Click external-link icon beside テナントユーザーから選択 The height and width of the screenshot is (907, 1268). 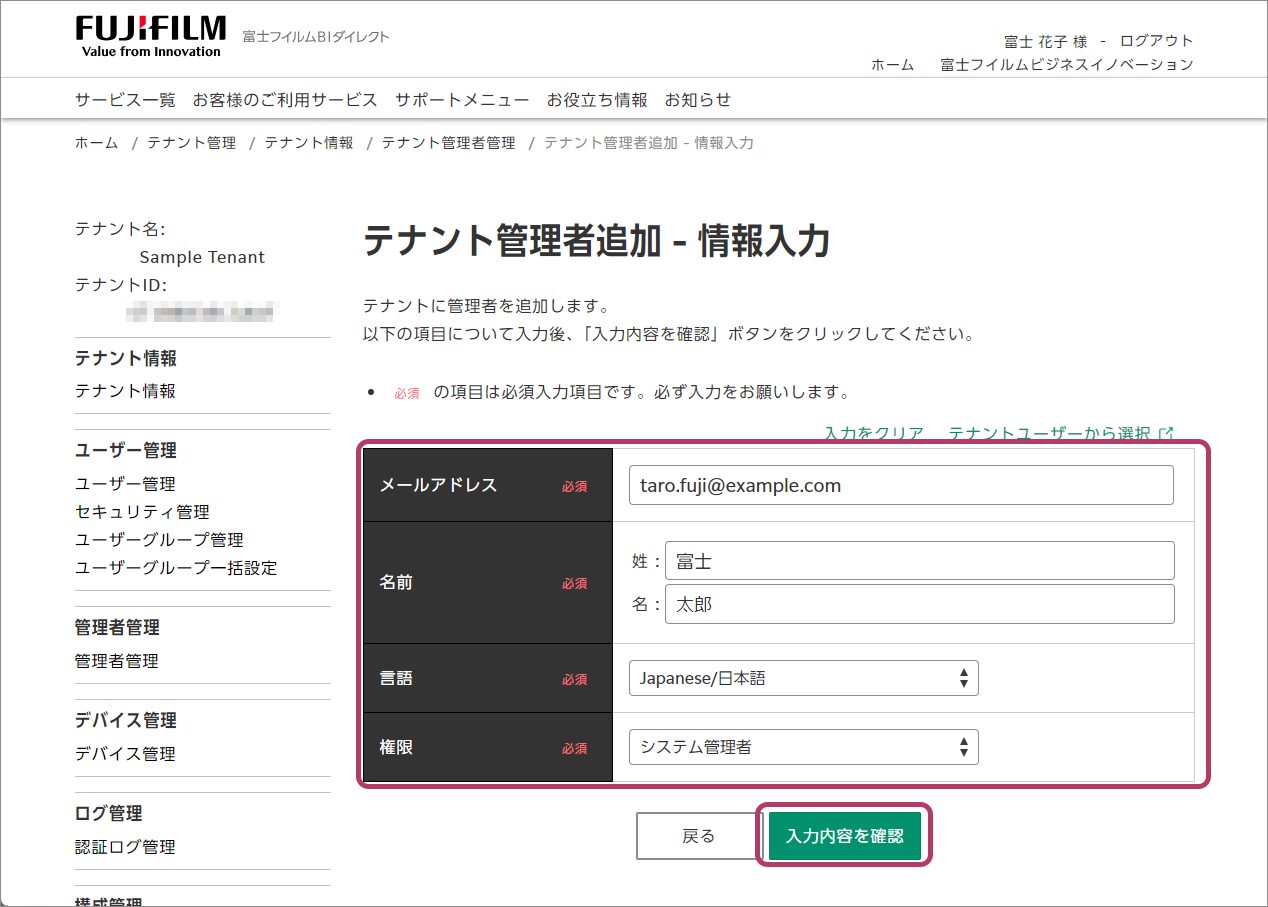point(1166,434)
